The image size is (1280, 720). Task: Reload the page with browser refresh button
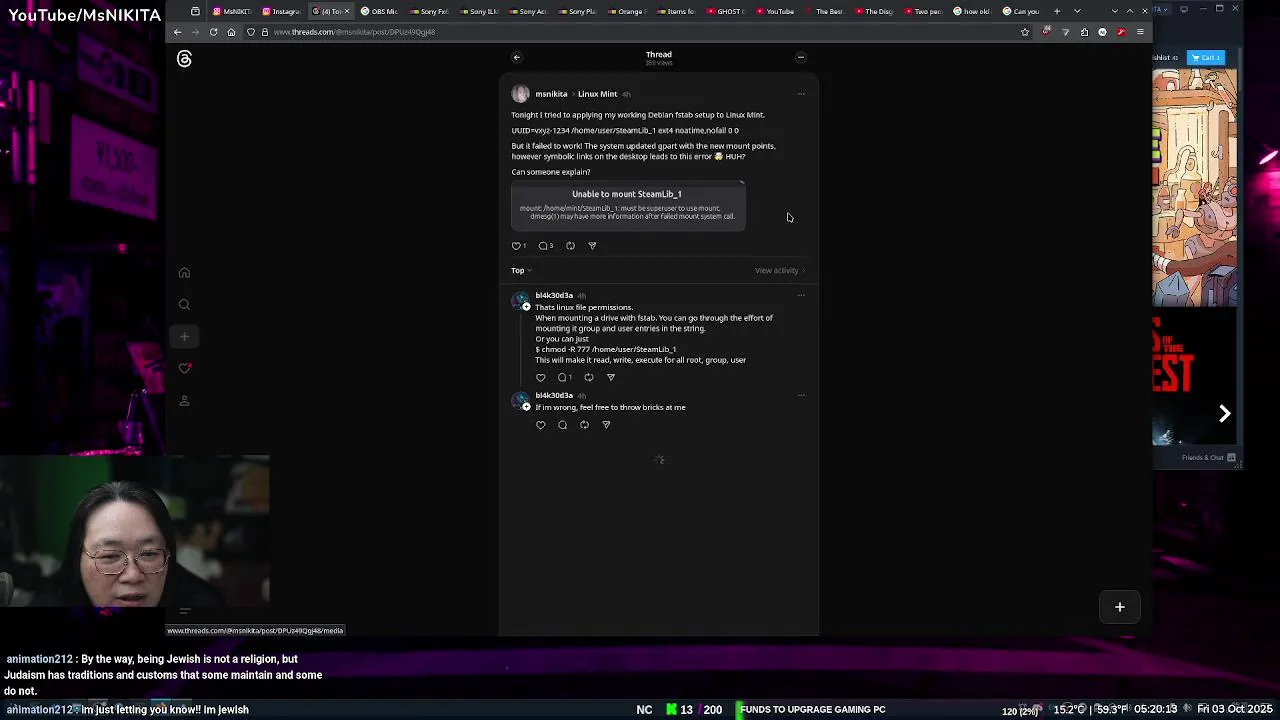pyautogui.click(x=213, y=32)
